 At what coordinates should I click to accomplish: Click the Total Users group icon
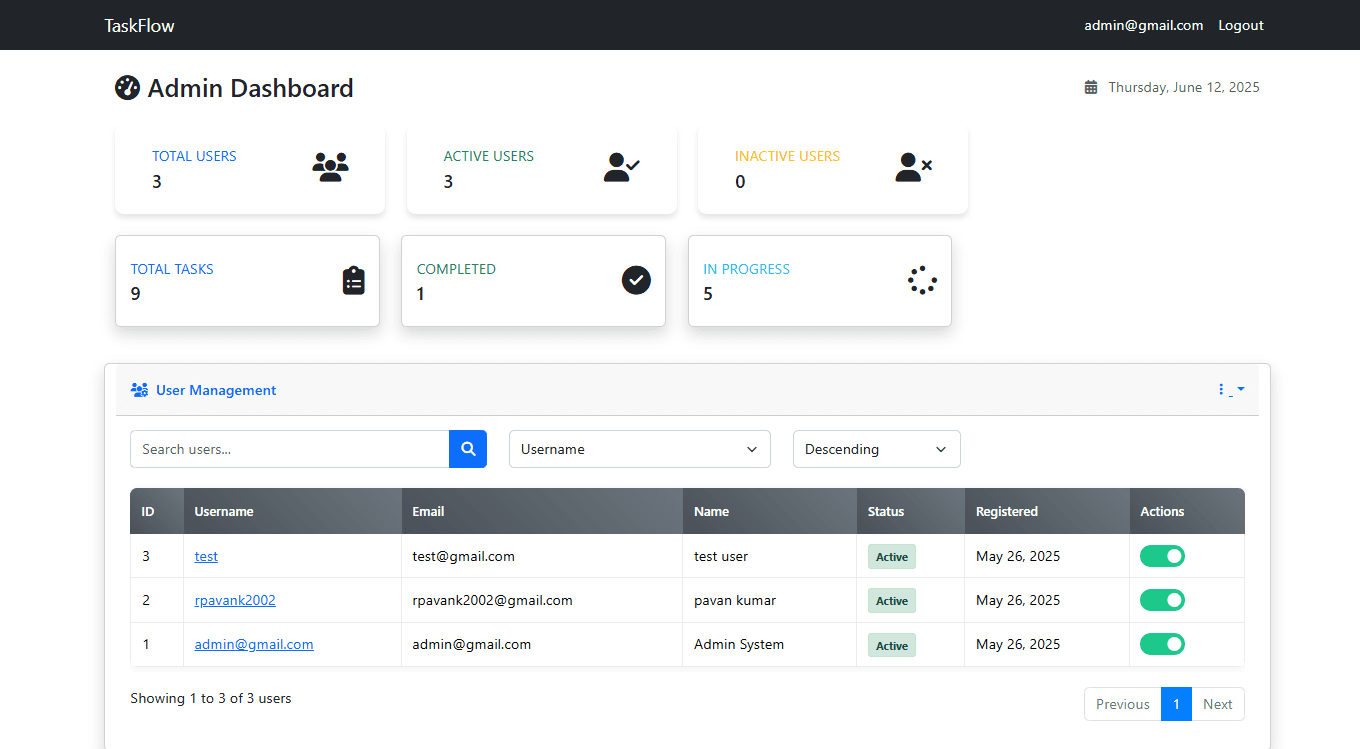331,167
